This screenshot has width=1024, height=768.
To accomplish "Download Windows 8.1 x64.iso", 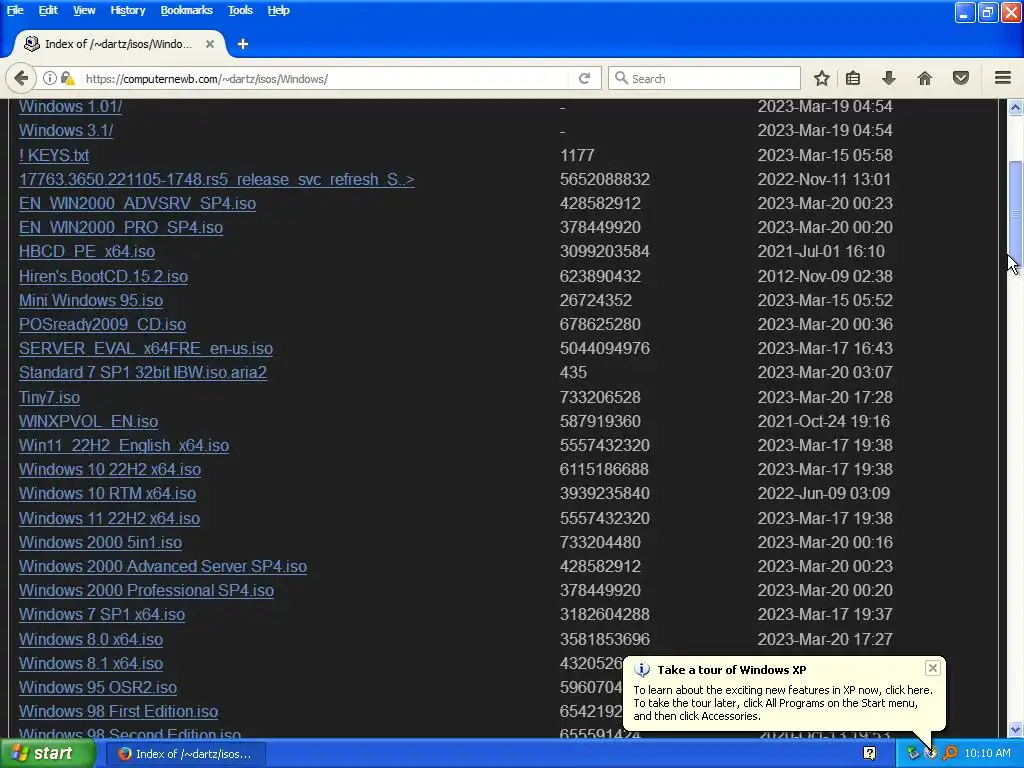I will (x=91, y=664).
